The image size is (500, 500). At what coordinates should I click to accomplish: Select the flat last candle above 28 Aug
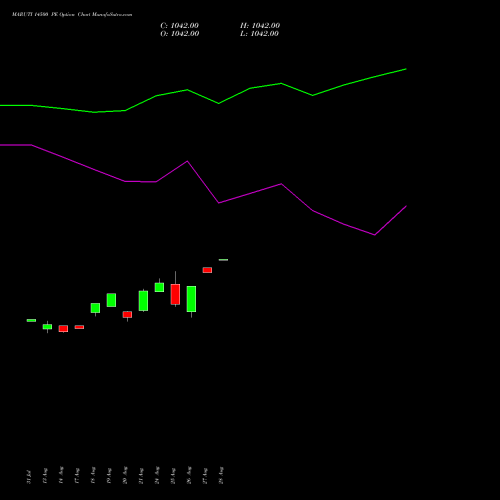click(223, 260)
